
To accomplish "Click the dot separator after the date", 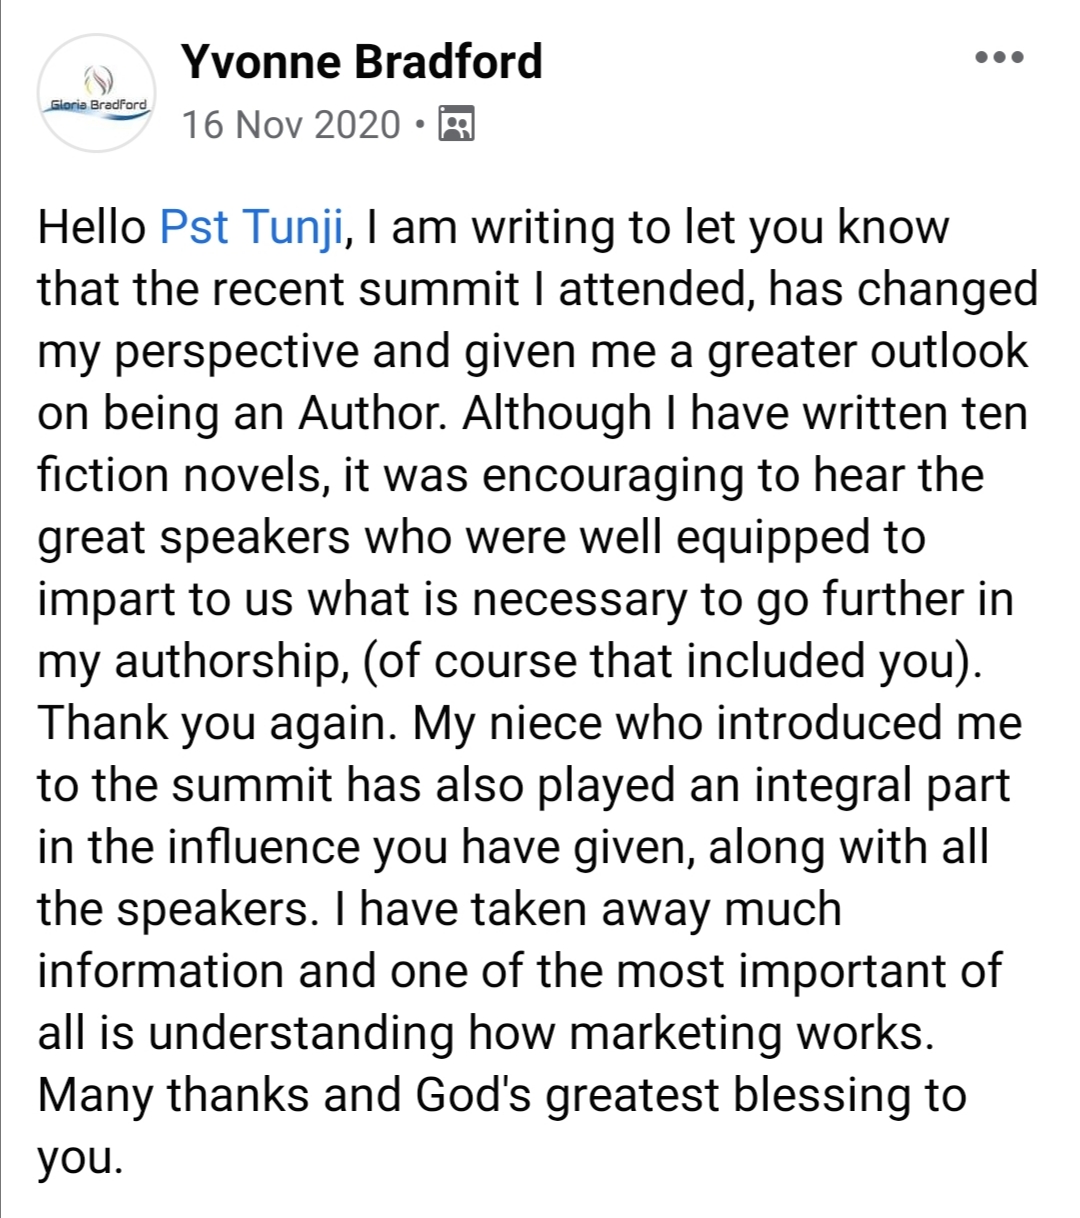I will coord(419,125).
